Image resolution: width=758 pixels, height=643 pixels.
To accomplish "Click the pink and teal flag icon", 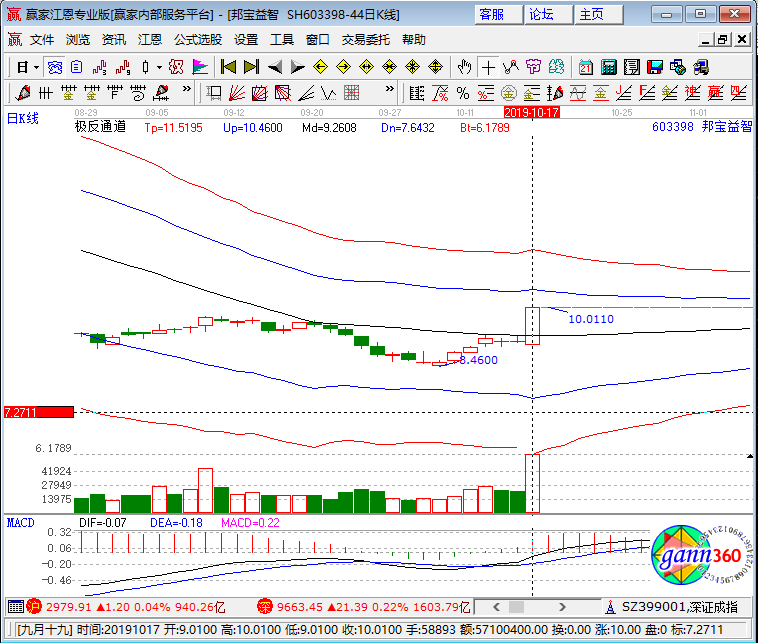I will [x=200, y=67].
